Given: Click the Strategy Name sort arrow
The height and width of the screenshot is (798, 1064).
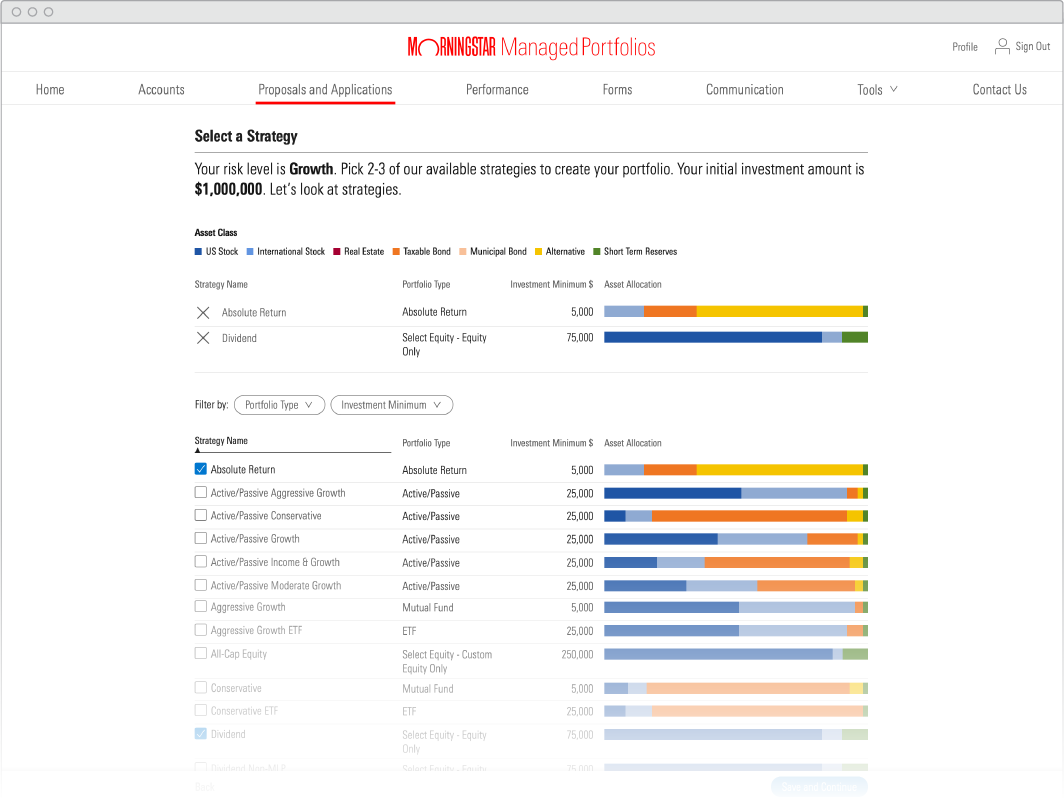Looking at the screenshot, I should 198,451.
